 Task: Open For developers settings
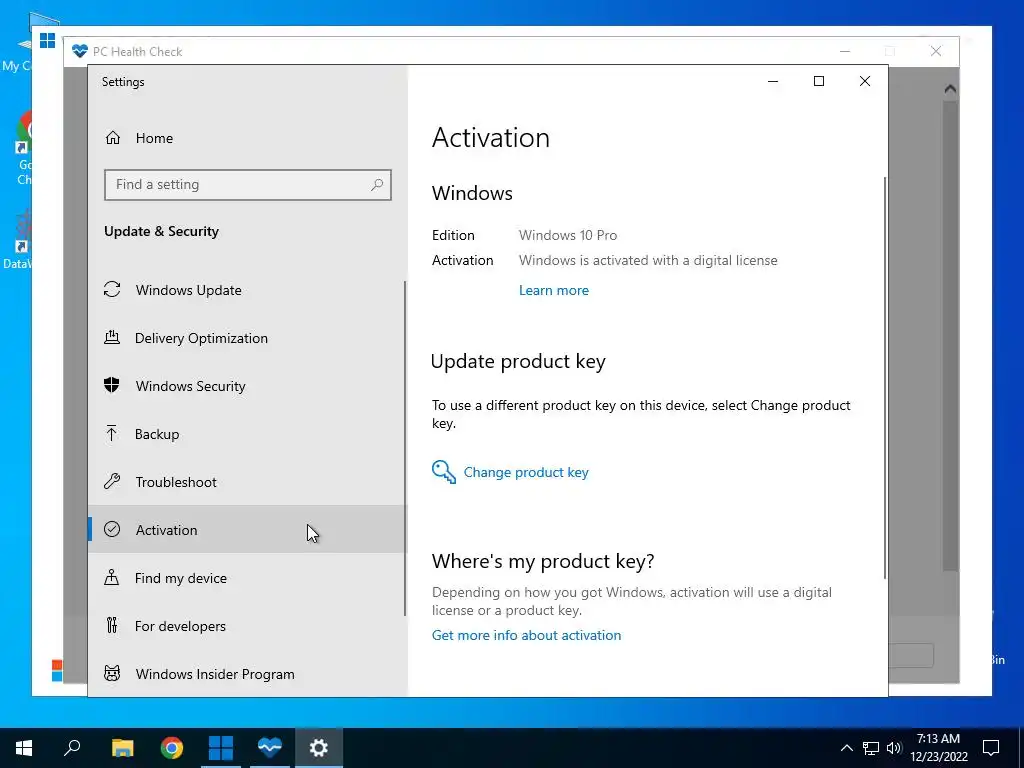click(247, 626)
